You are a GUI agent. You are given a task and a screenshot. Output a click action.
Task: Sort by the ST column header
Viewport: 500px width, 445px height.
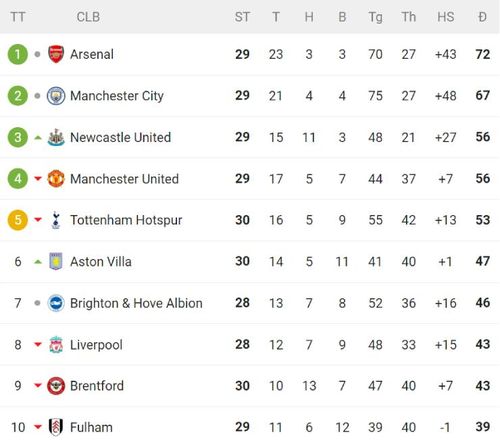click(242, 17)
